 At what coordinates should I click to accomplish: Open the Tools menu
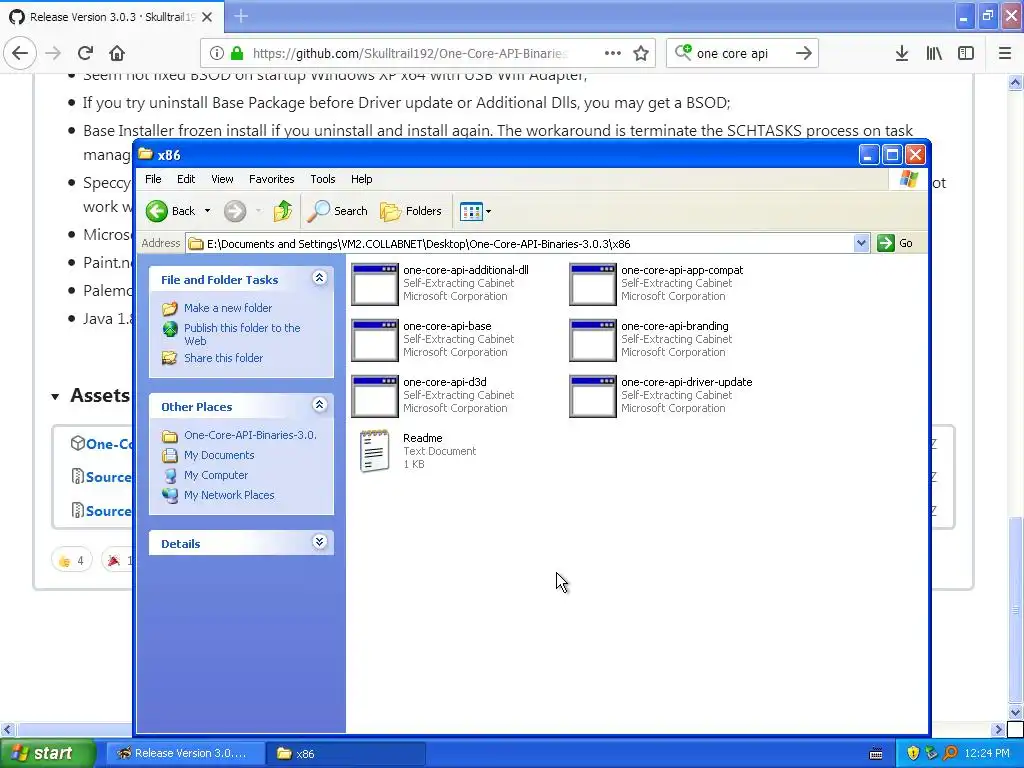[323, 179]
